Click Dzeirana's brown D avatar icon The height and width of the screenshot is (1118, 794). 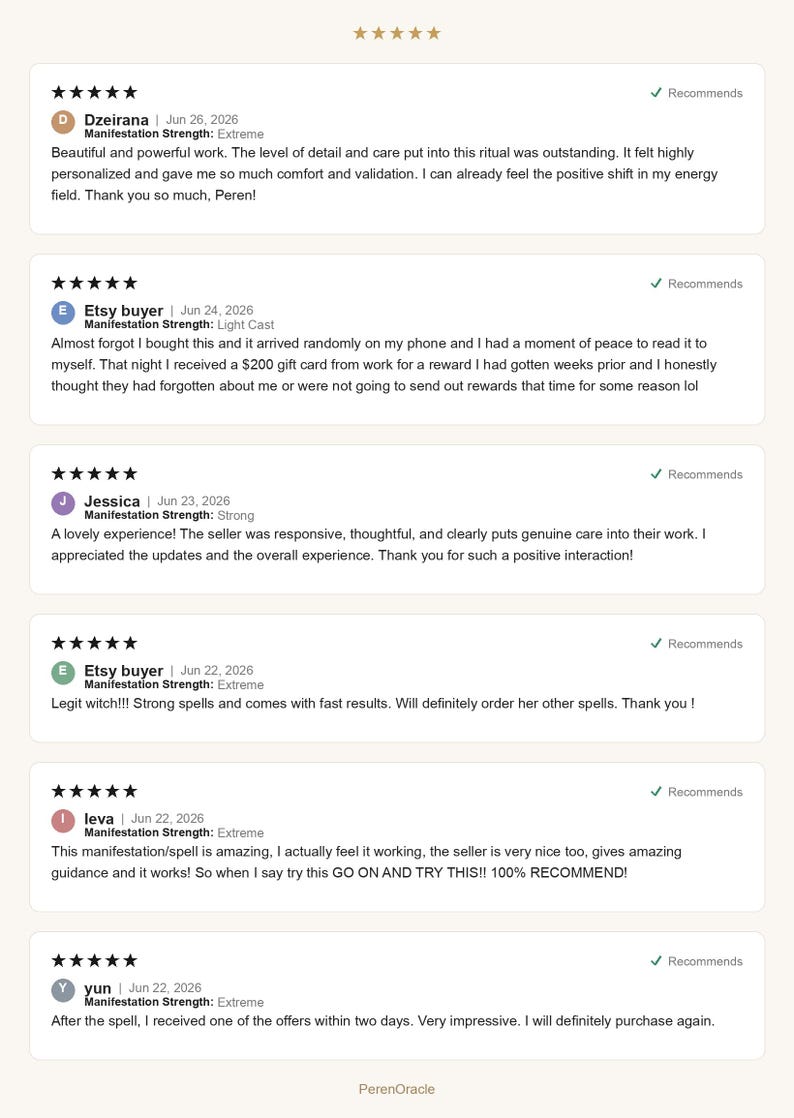pos(63,122)
